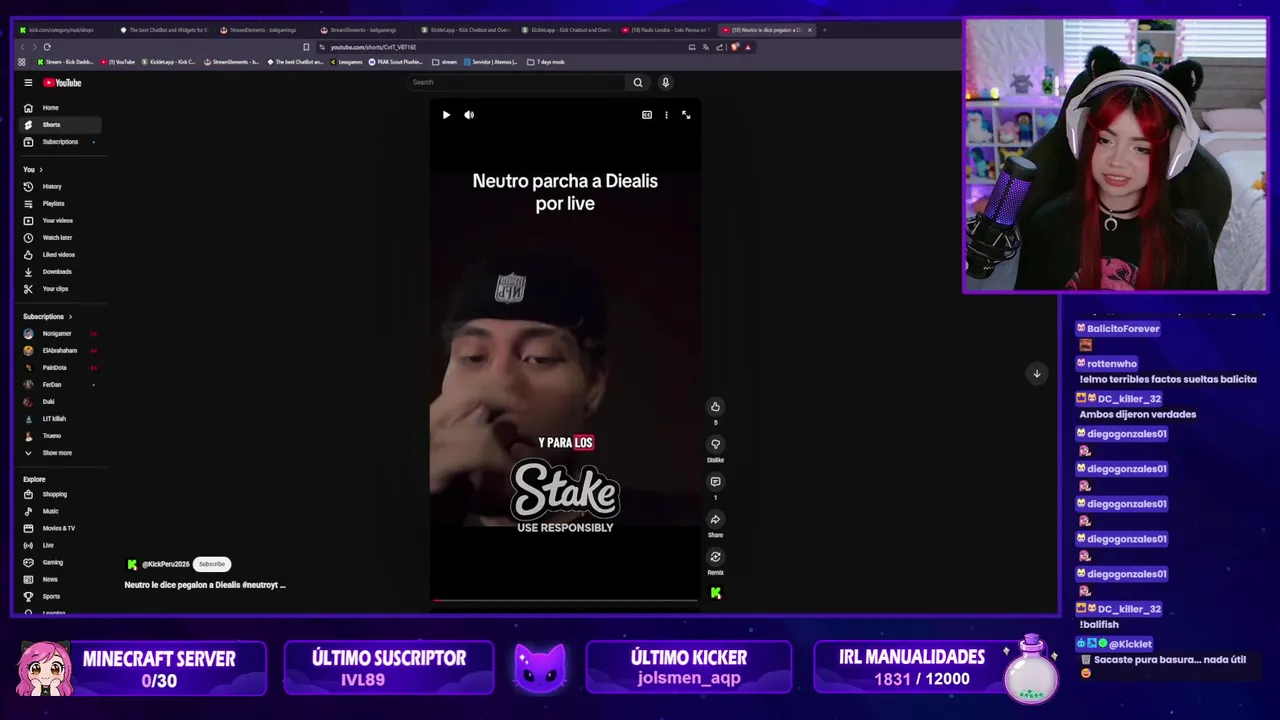
Task: Open ElAbrahaham channel subscription
Action: [x=59, y=351]
